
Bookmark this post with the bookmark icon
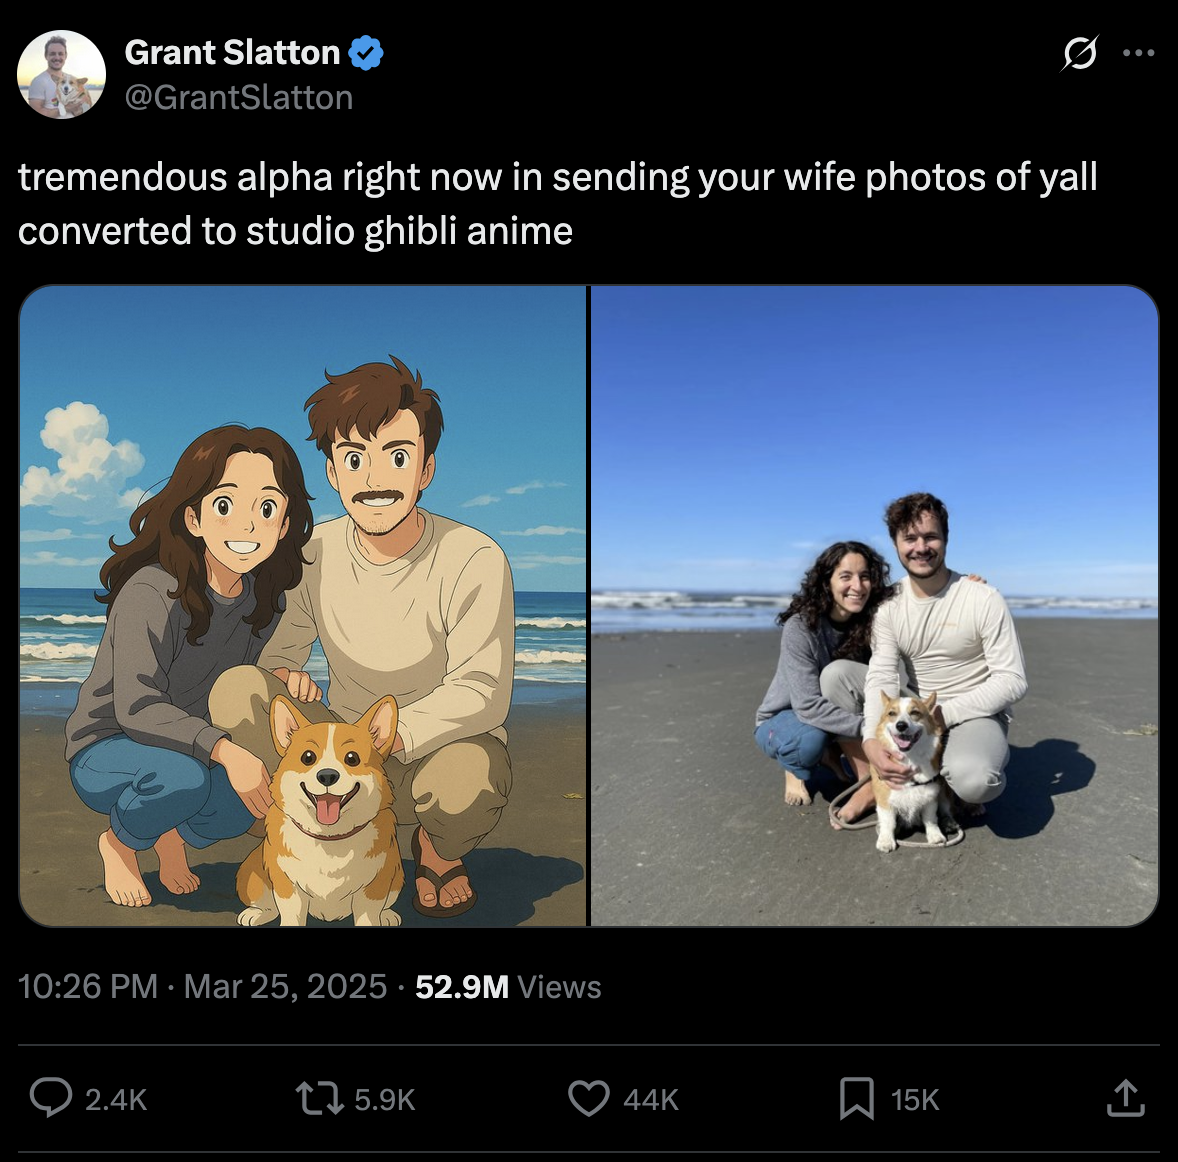(858, 1098)
